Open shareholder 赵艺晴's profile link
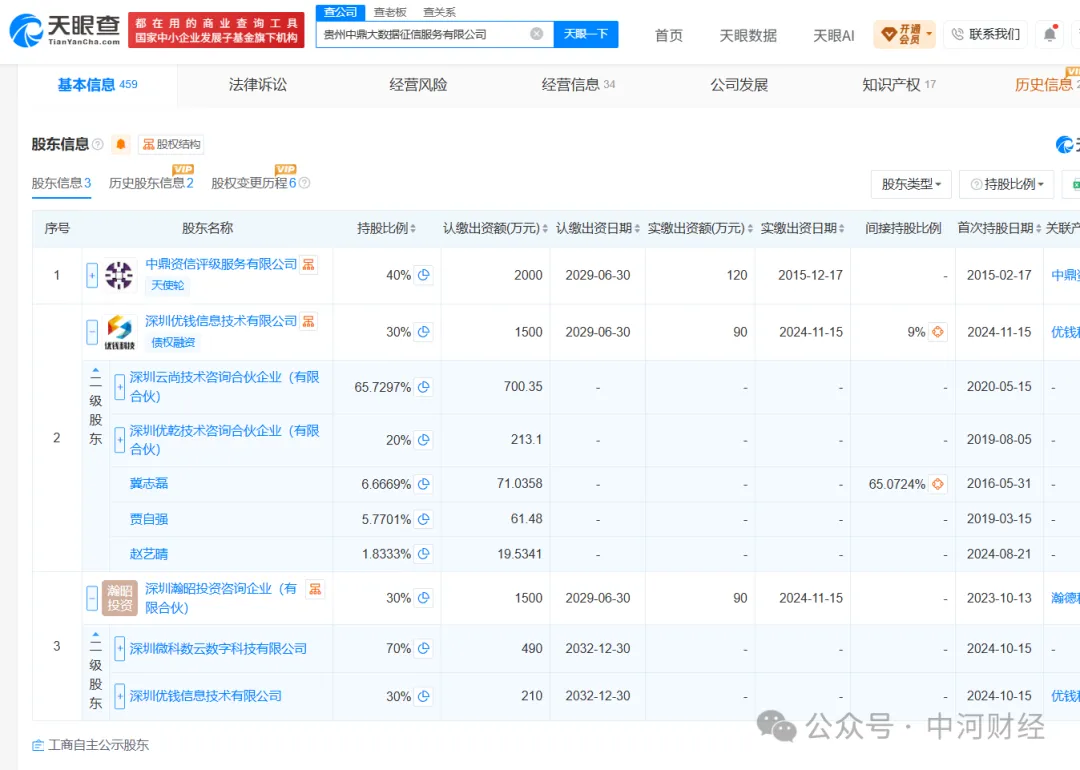The width and height of the screenshot is (1080, 770). click(149, 554)
